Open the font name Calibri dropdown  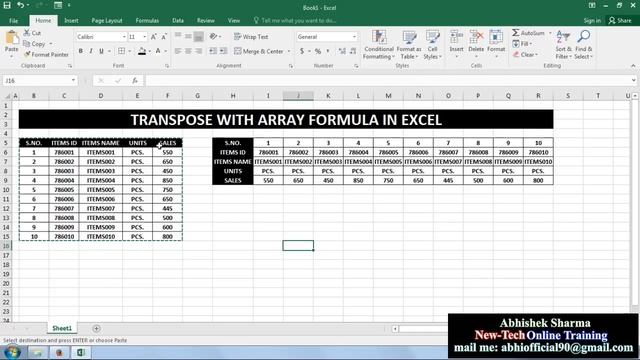(124, 37)
